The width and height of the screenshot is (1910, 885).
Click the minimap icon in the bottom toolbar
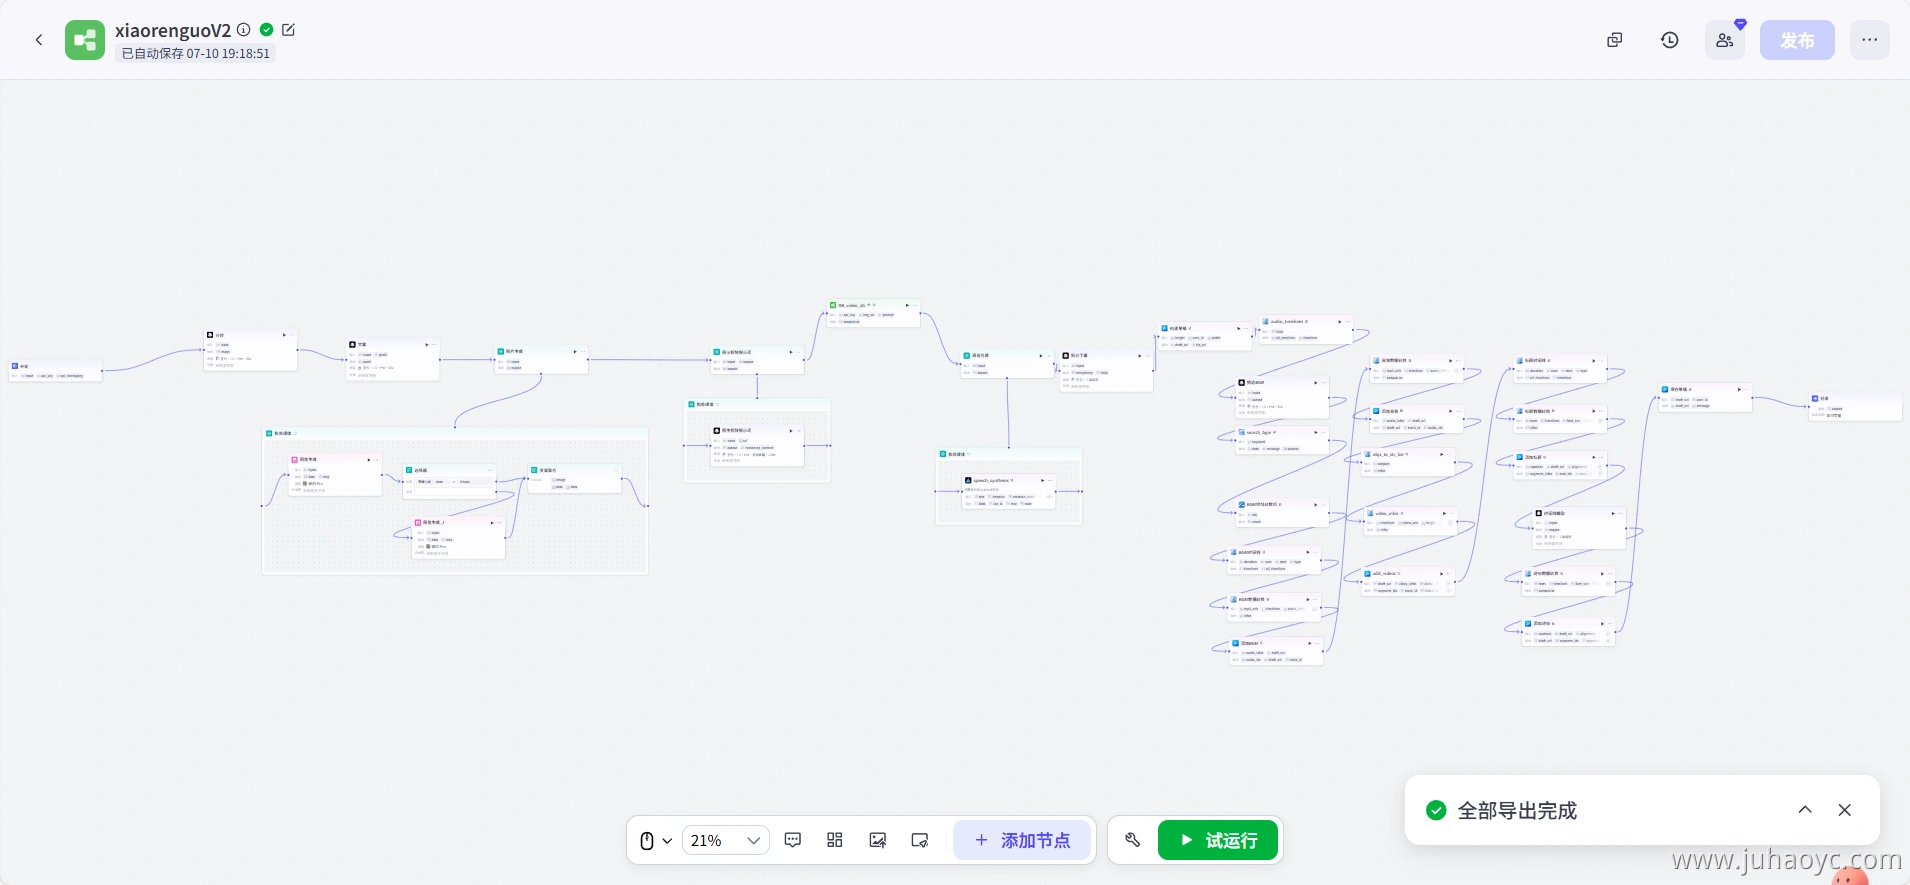coord(920,840)
